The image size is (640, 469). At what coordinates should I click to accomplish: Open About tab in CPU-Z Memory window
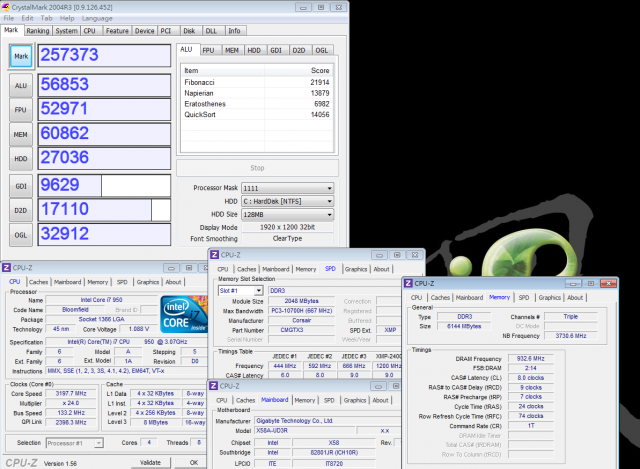(575, 298)
